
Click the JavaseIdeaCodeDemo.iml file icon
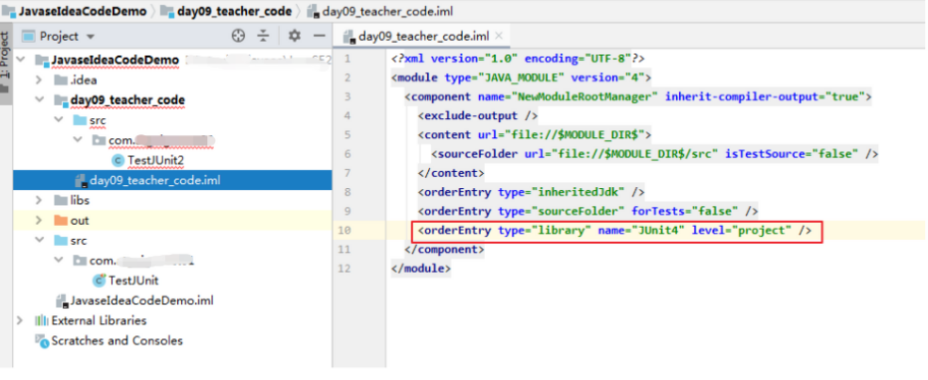[x=62, y=301]
